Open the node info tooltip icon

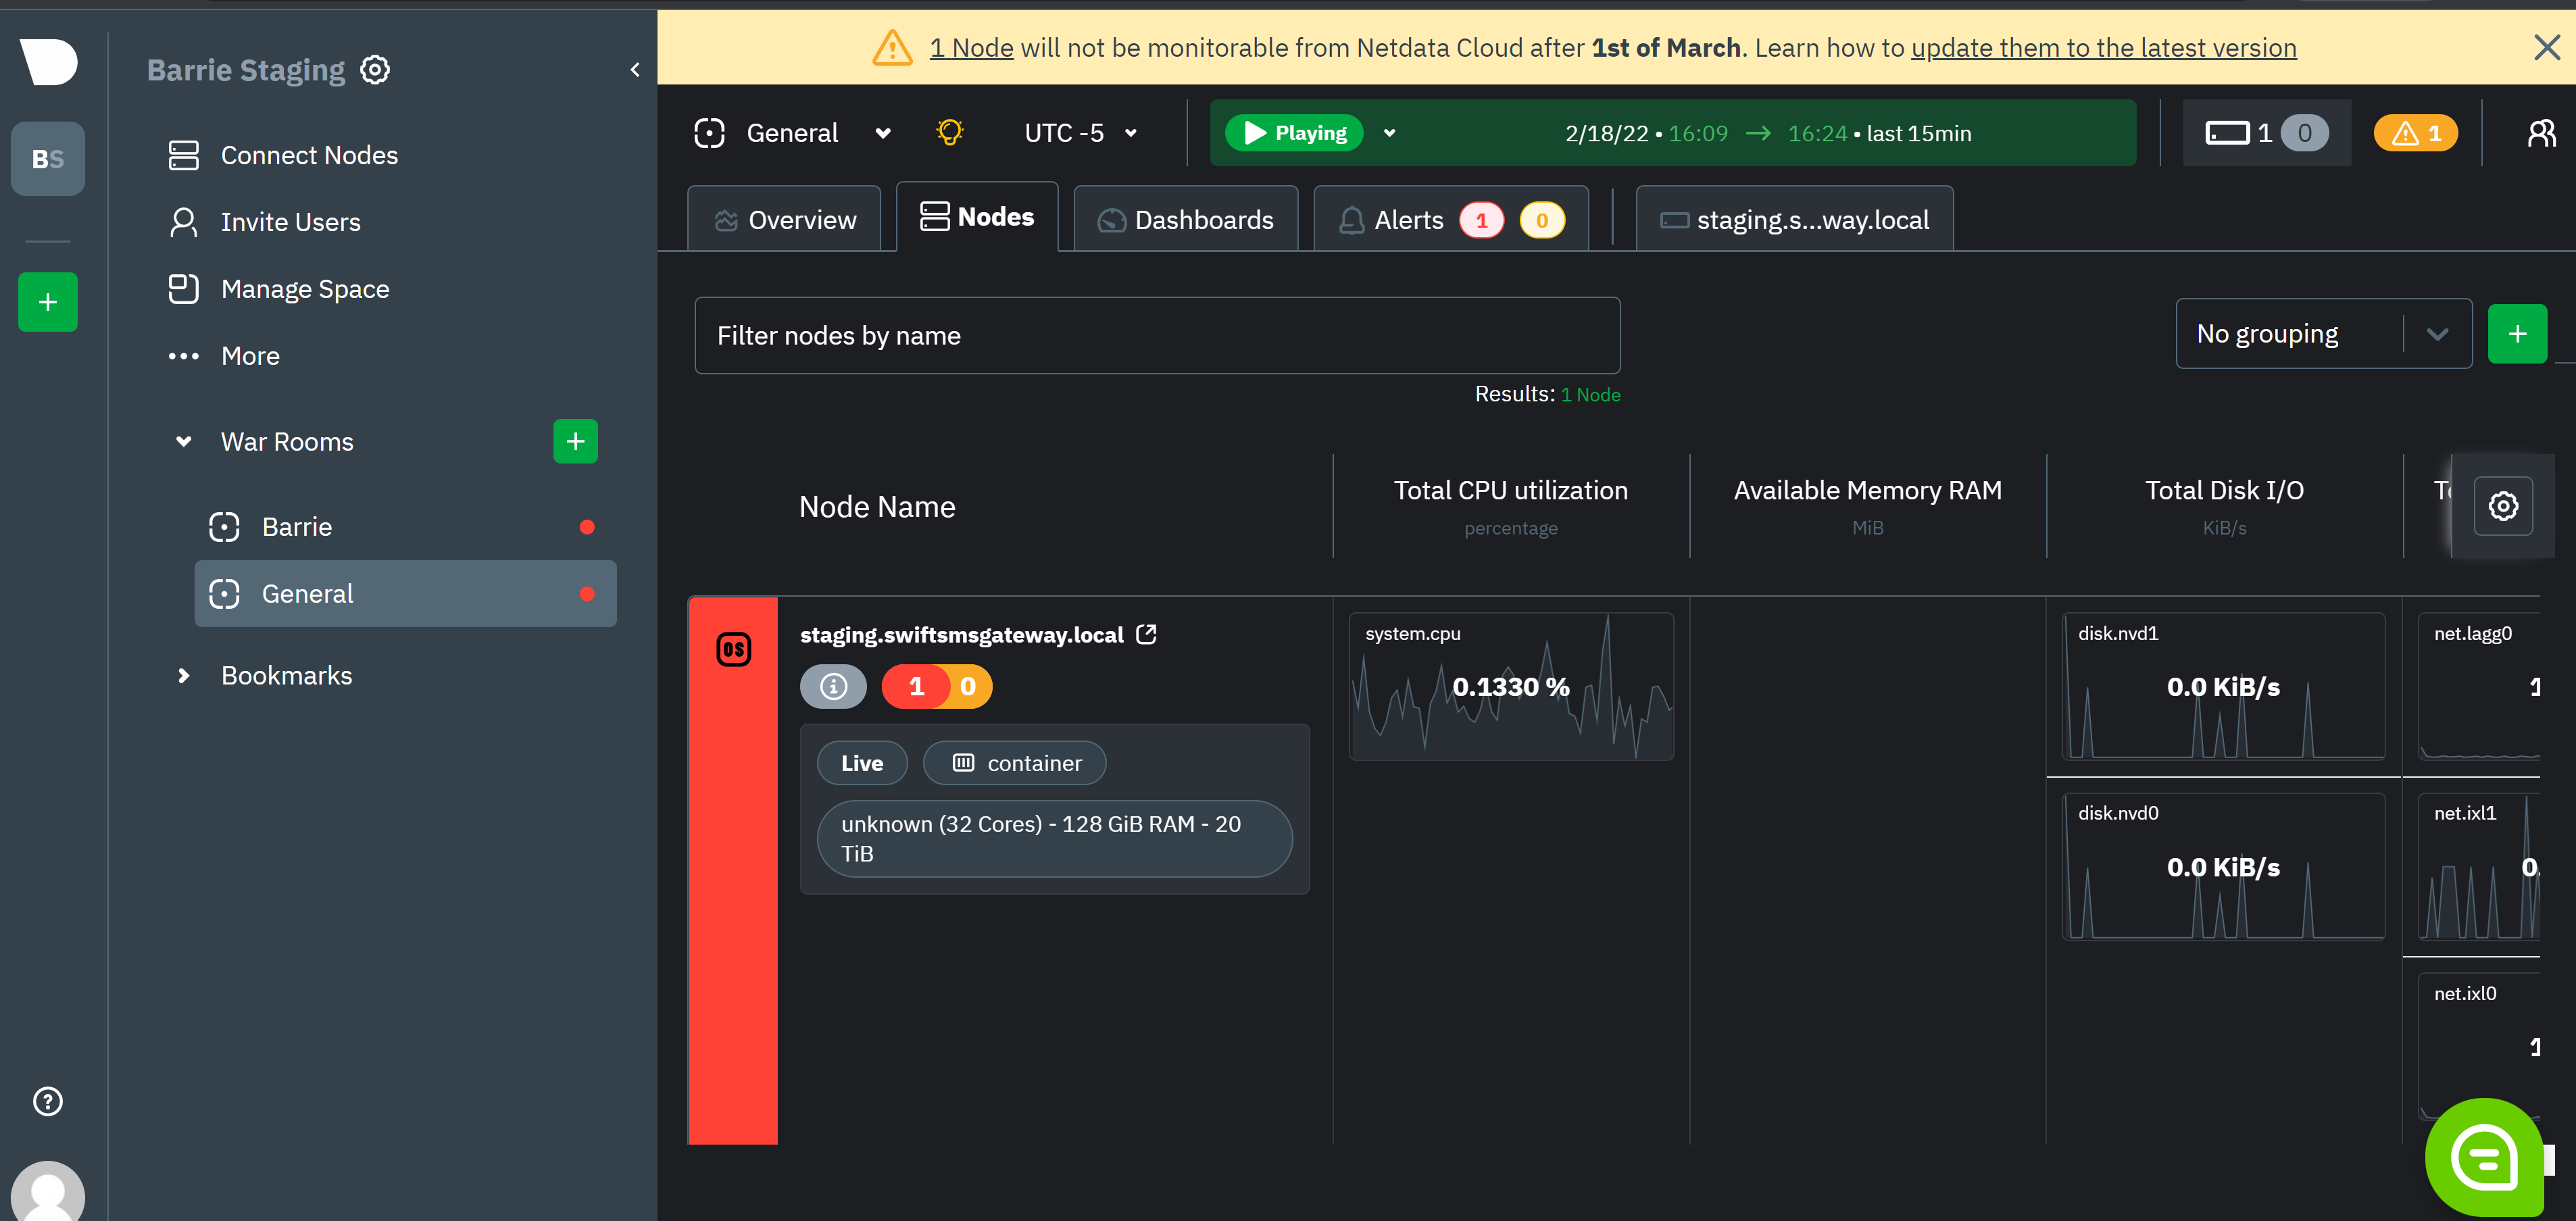pos(833,686)
